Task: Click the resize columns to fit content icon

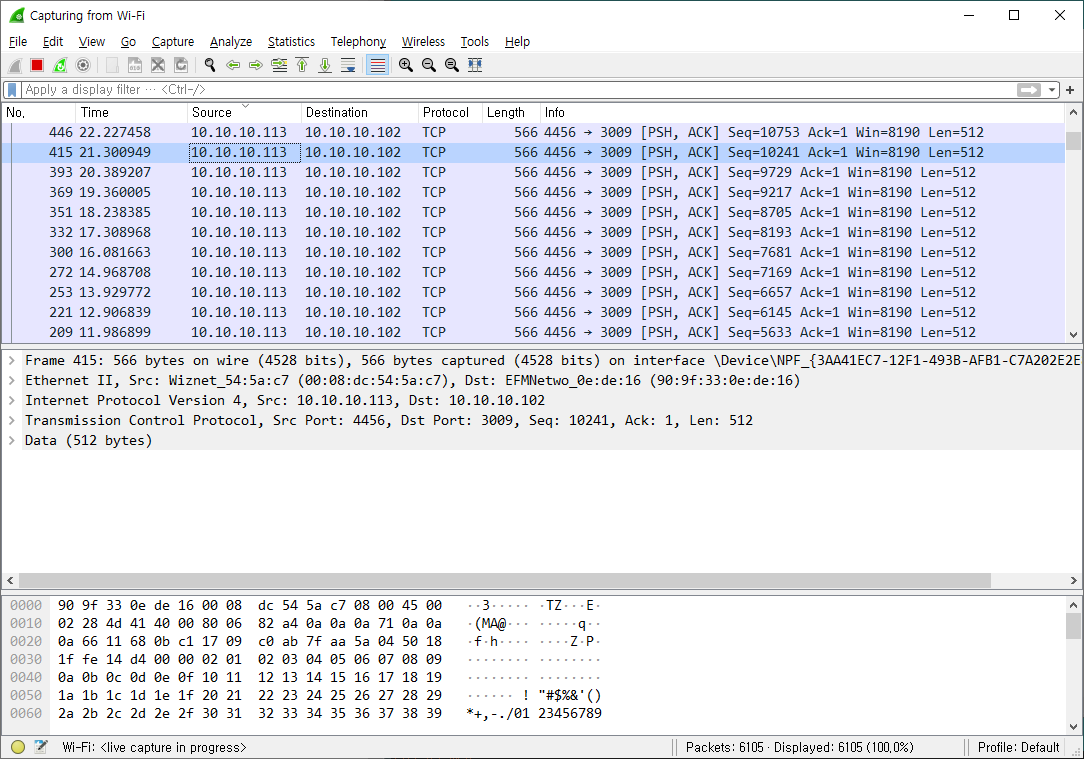Action: [475, 65]
